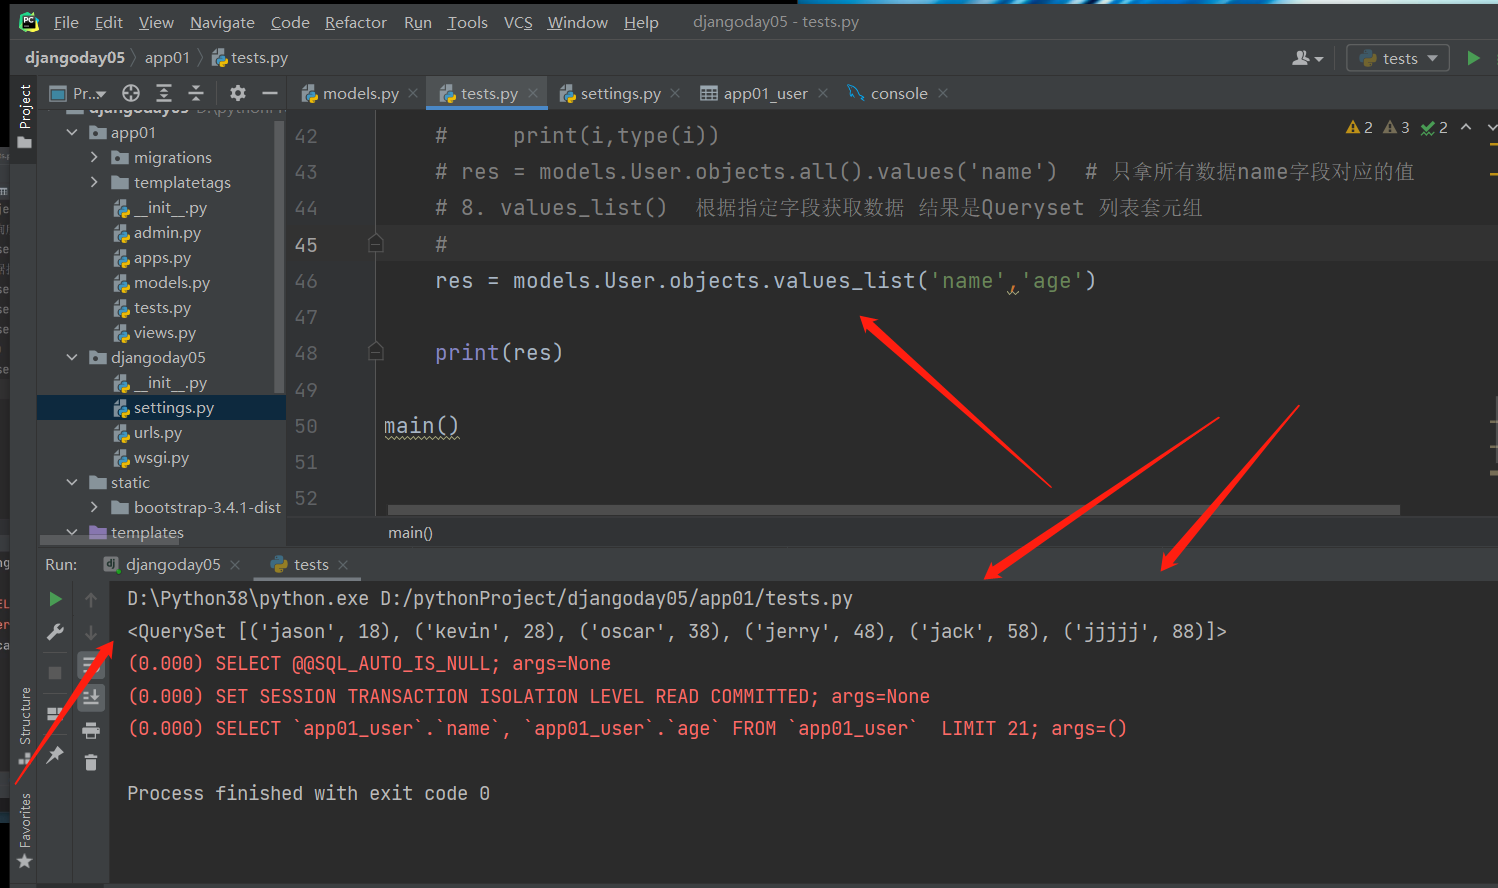Print the console output via printer icon
The image size is (1498, 888).
click(x=91, y=730)
